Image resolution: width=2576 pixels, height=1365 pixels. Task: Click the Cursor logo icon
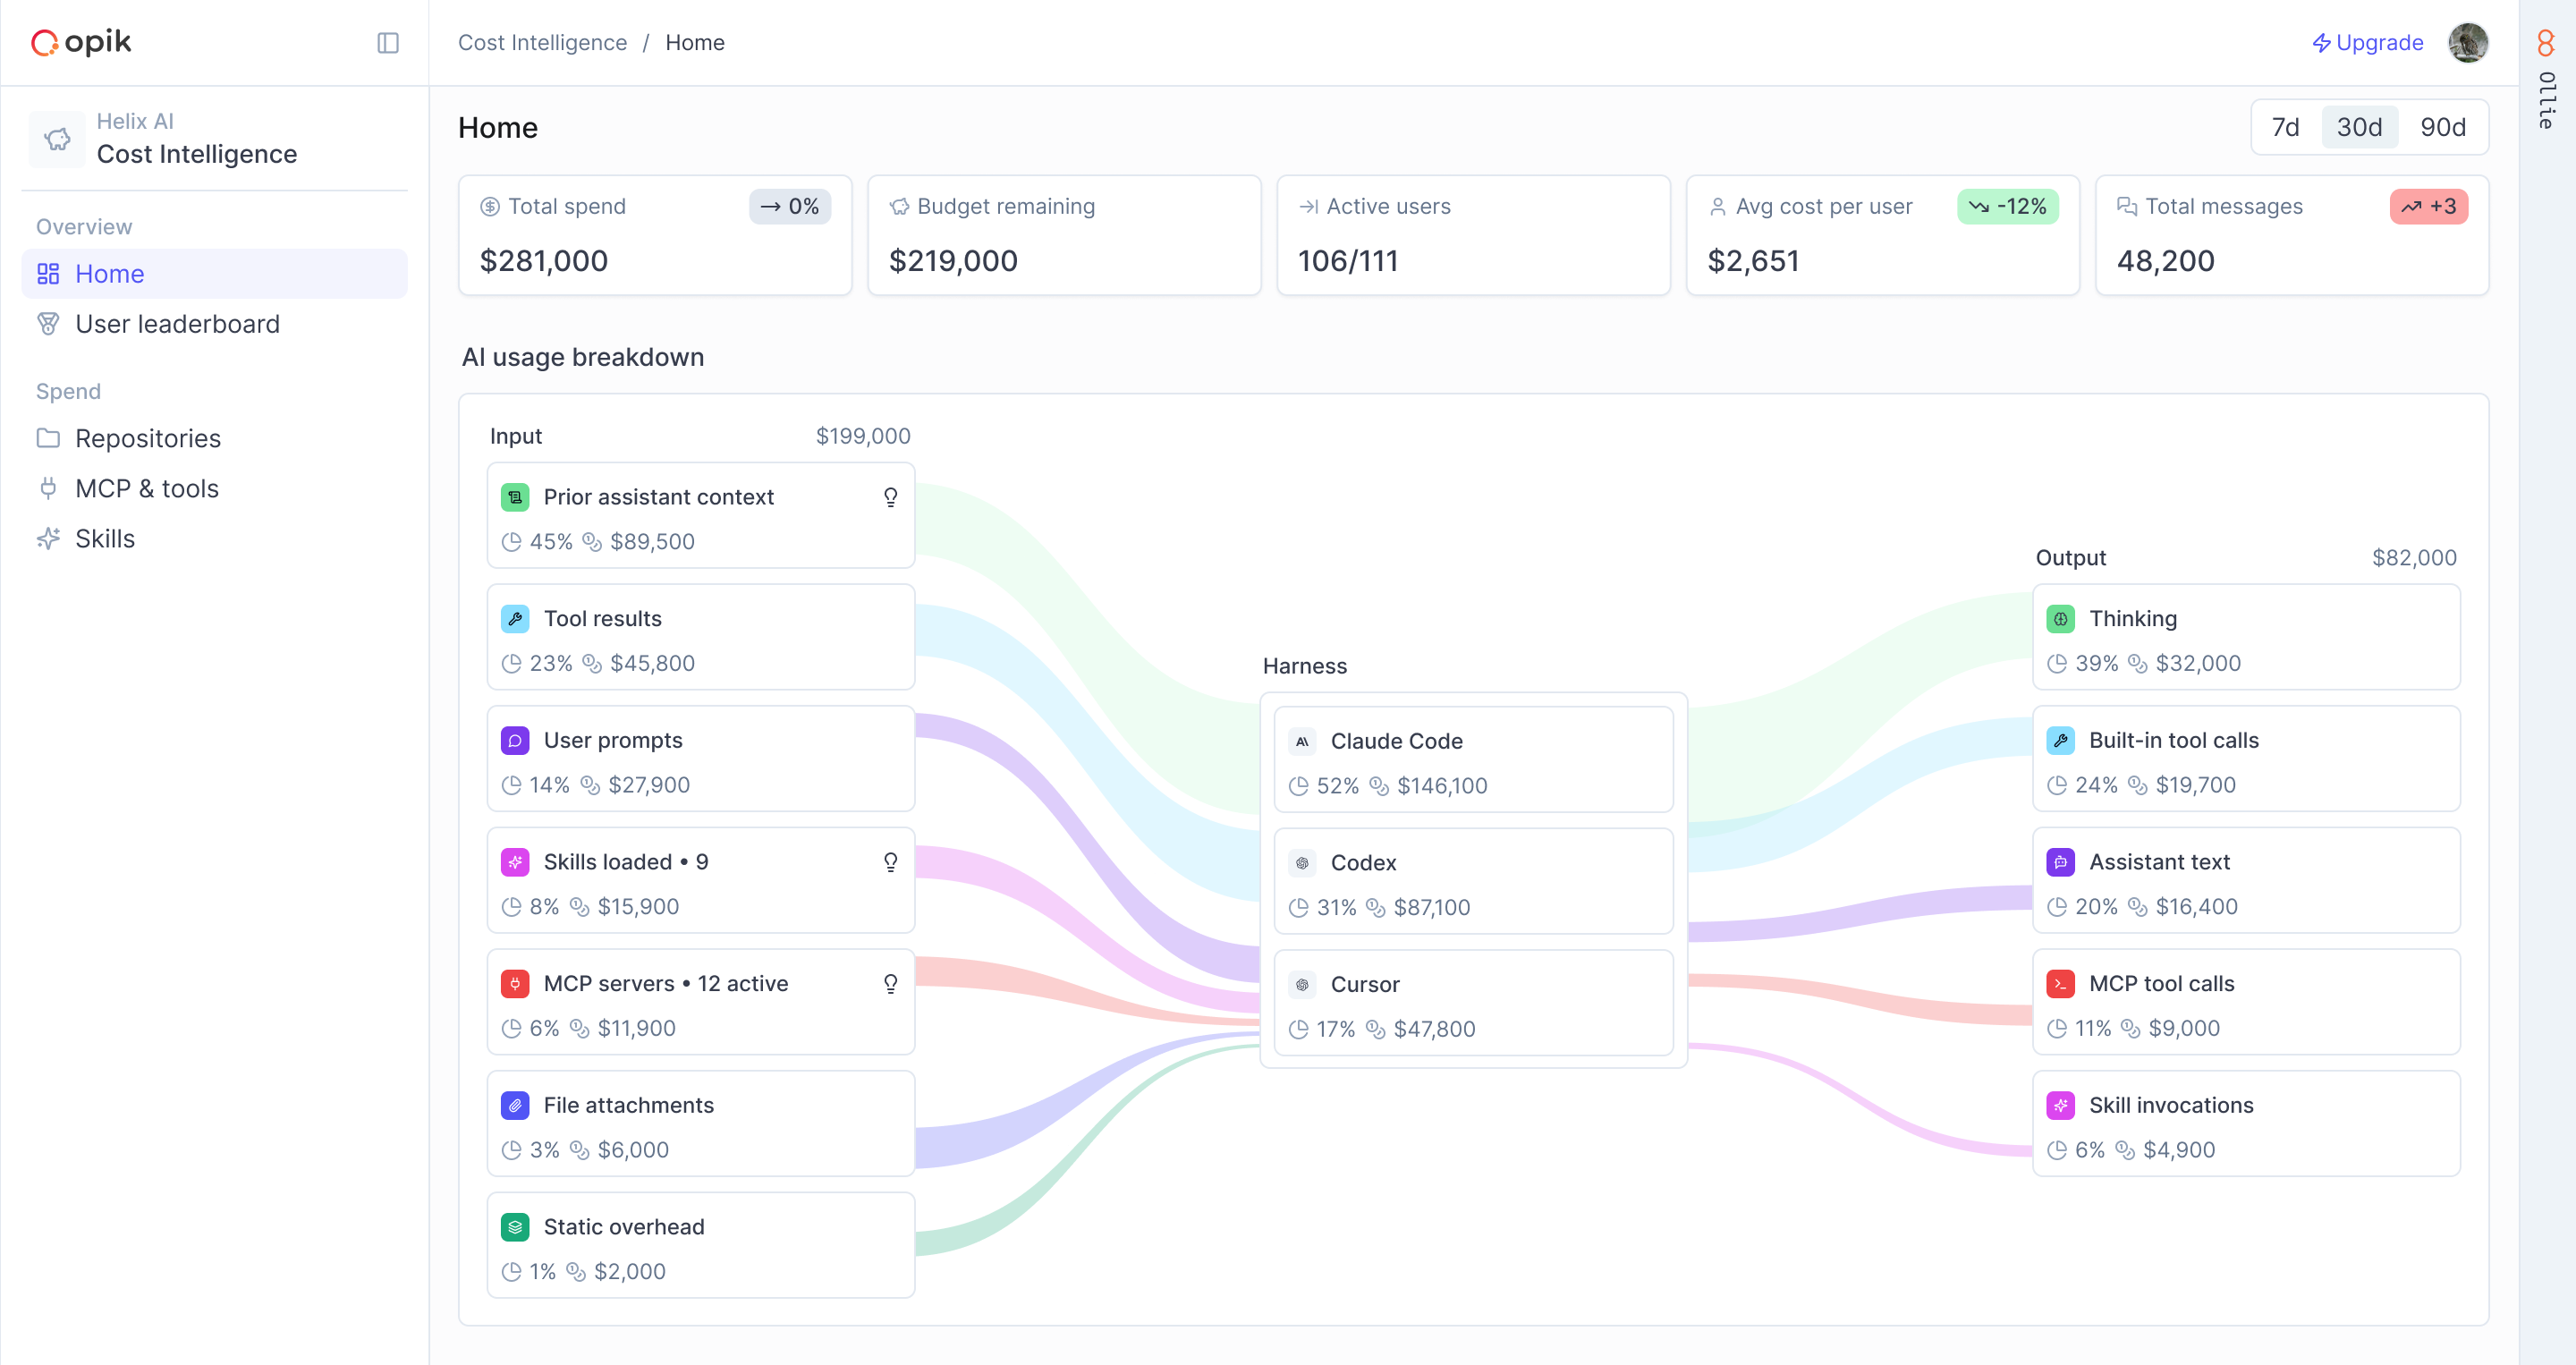point(1302,985)
